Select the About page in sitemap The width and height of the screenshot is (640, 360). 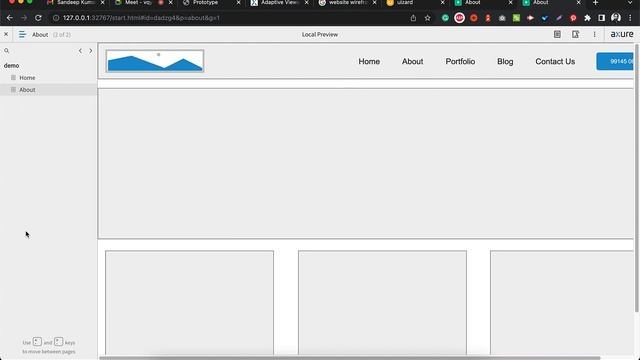[27, 90]
